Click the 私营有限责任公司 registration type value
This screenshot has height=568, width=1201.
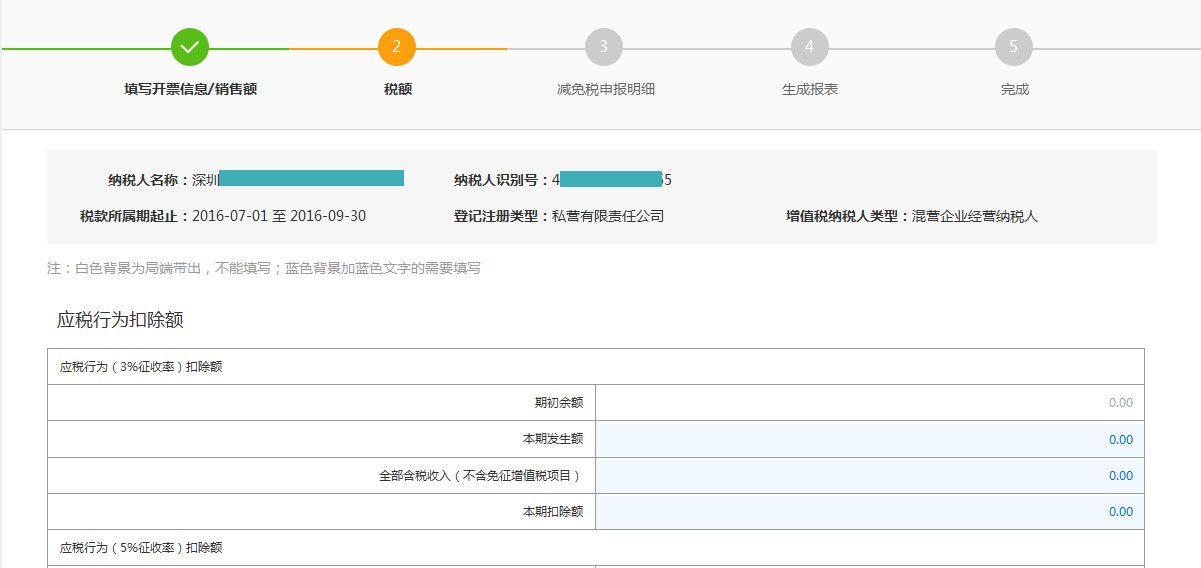tap(608, 216)
